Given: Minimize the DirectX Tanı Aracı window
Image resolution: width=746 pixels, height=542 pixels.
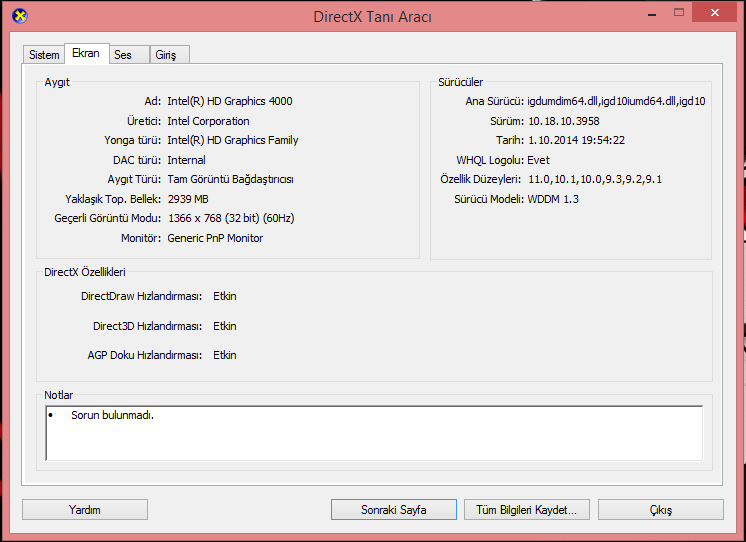Looking at the screenshot, I should [x=652, y=14].
